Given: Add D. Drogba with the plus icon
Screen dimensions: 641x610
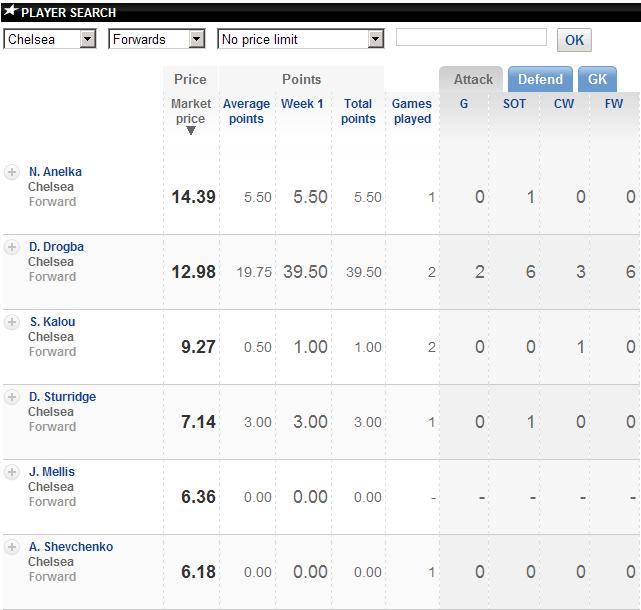Looking at the screenshot, I should (x=11, y=247).
